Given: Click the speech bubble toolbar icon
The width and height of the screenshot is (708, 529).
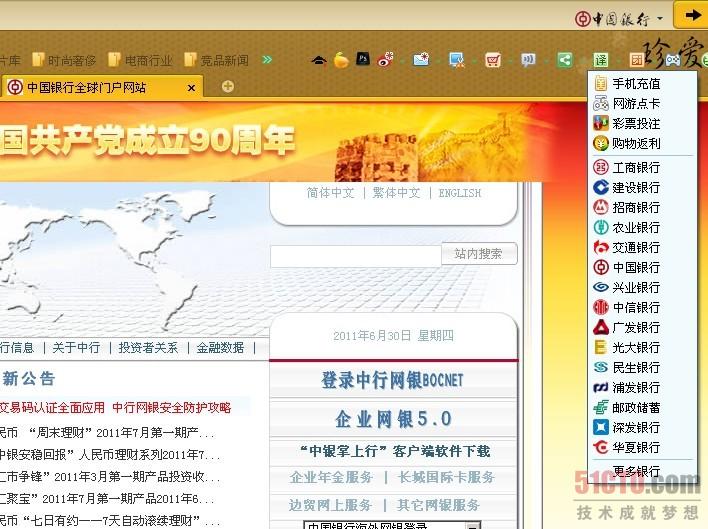Looking at the screenshot, I should pos(528,60).
